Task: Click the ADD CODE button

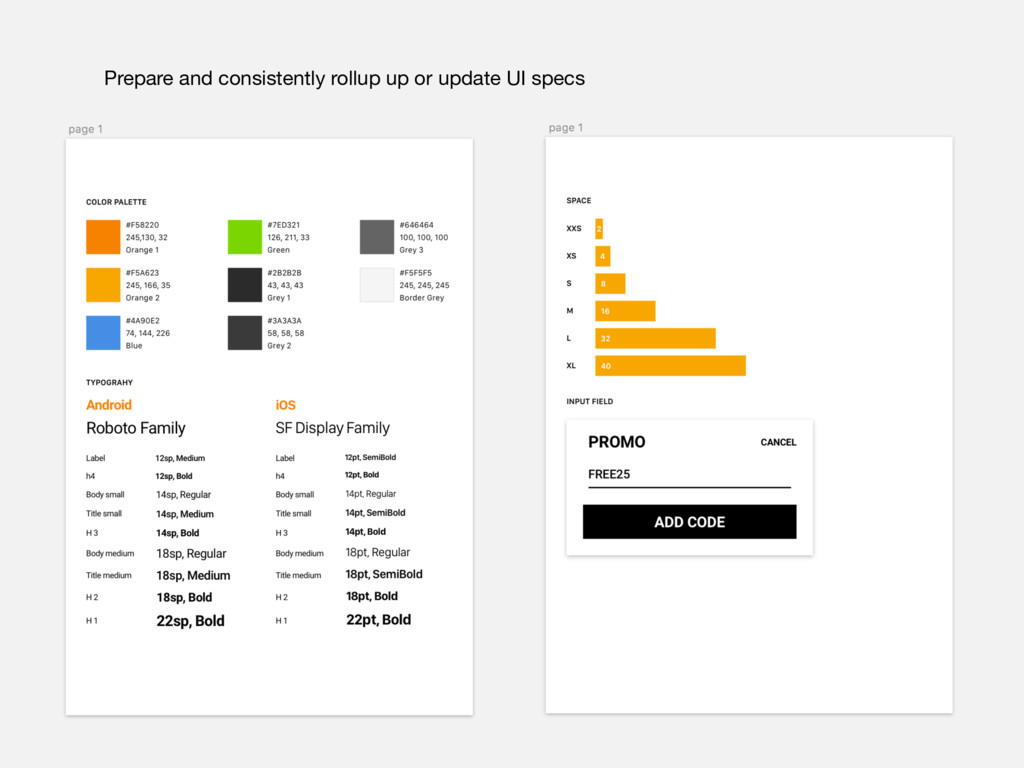Action: coord(690,522)
